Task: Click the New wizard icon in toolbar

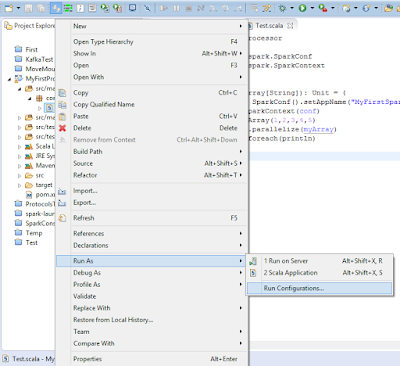Action: 9,8
